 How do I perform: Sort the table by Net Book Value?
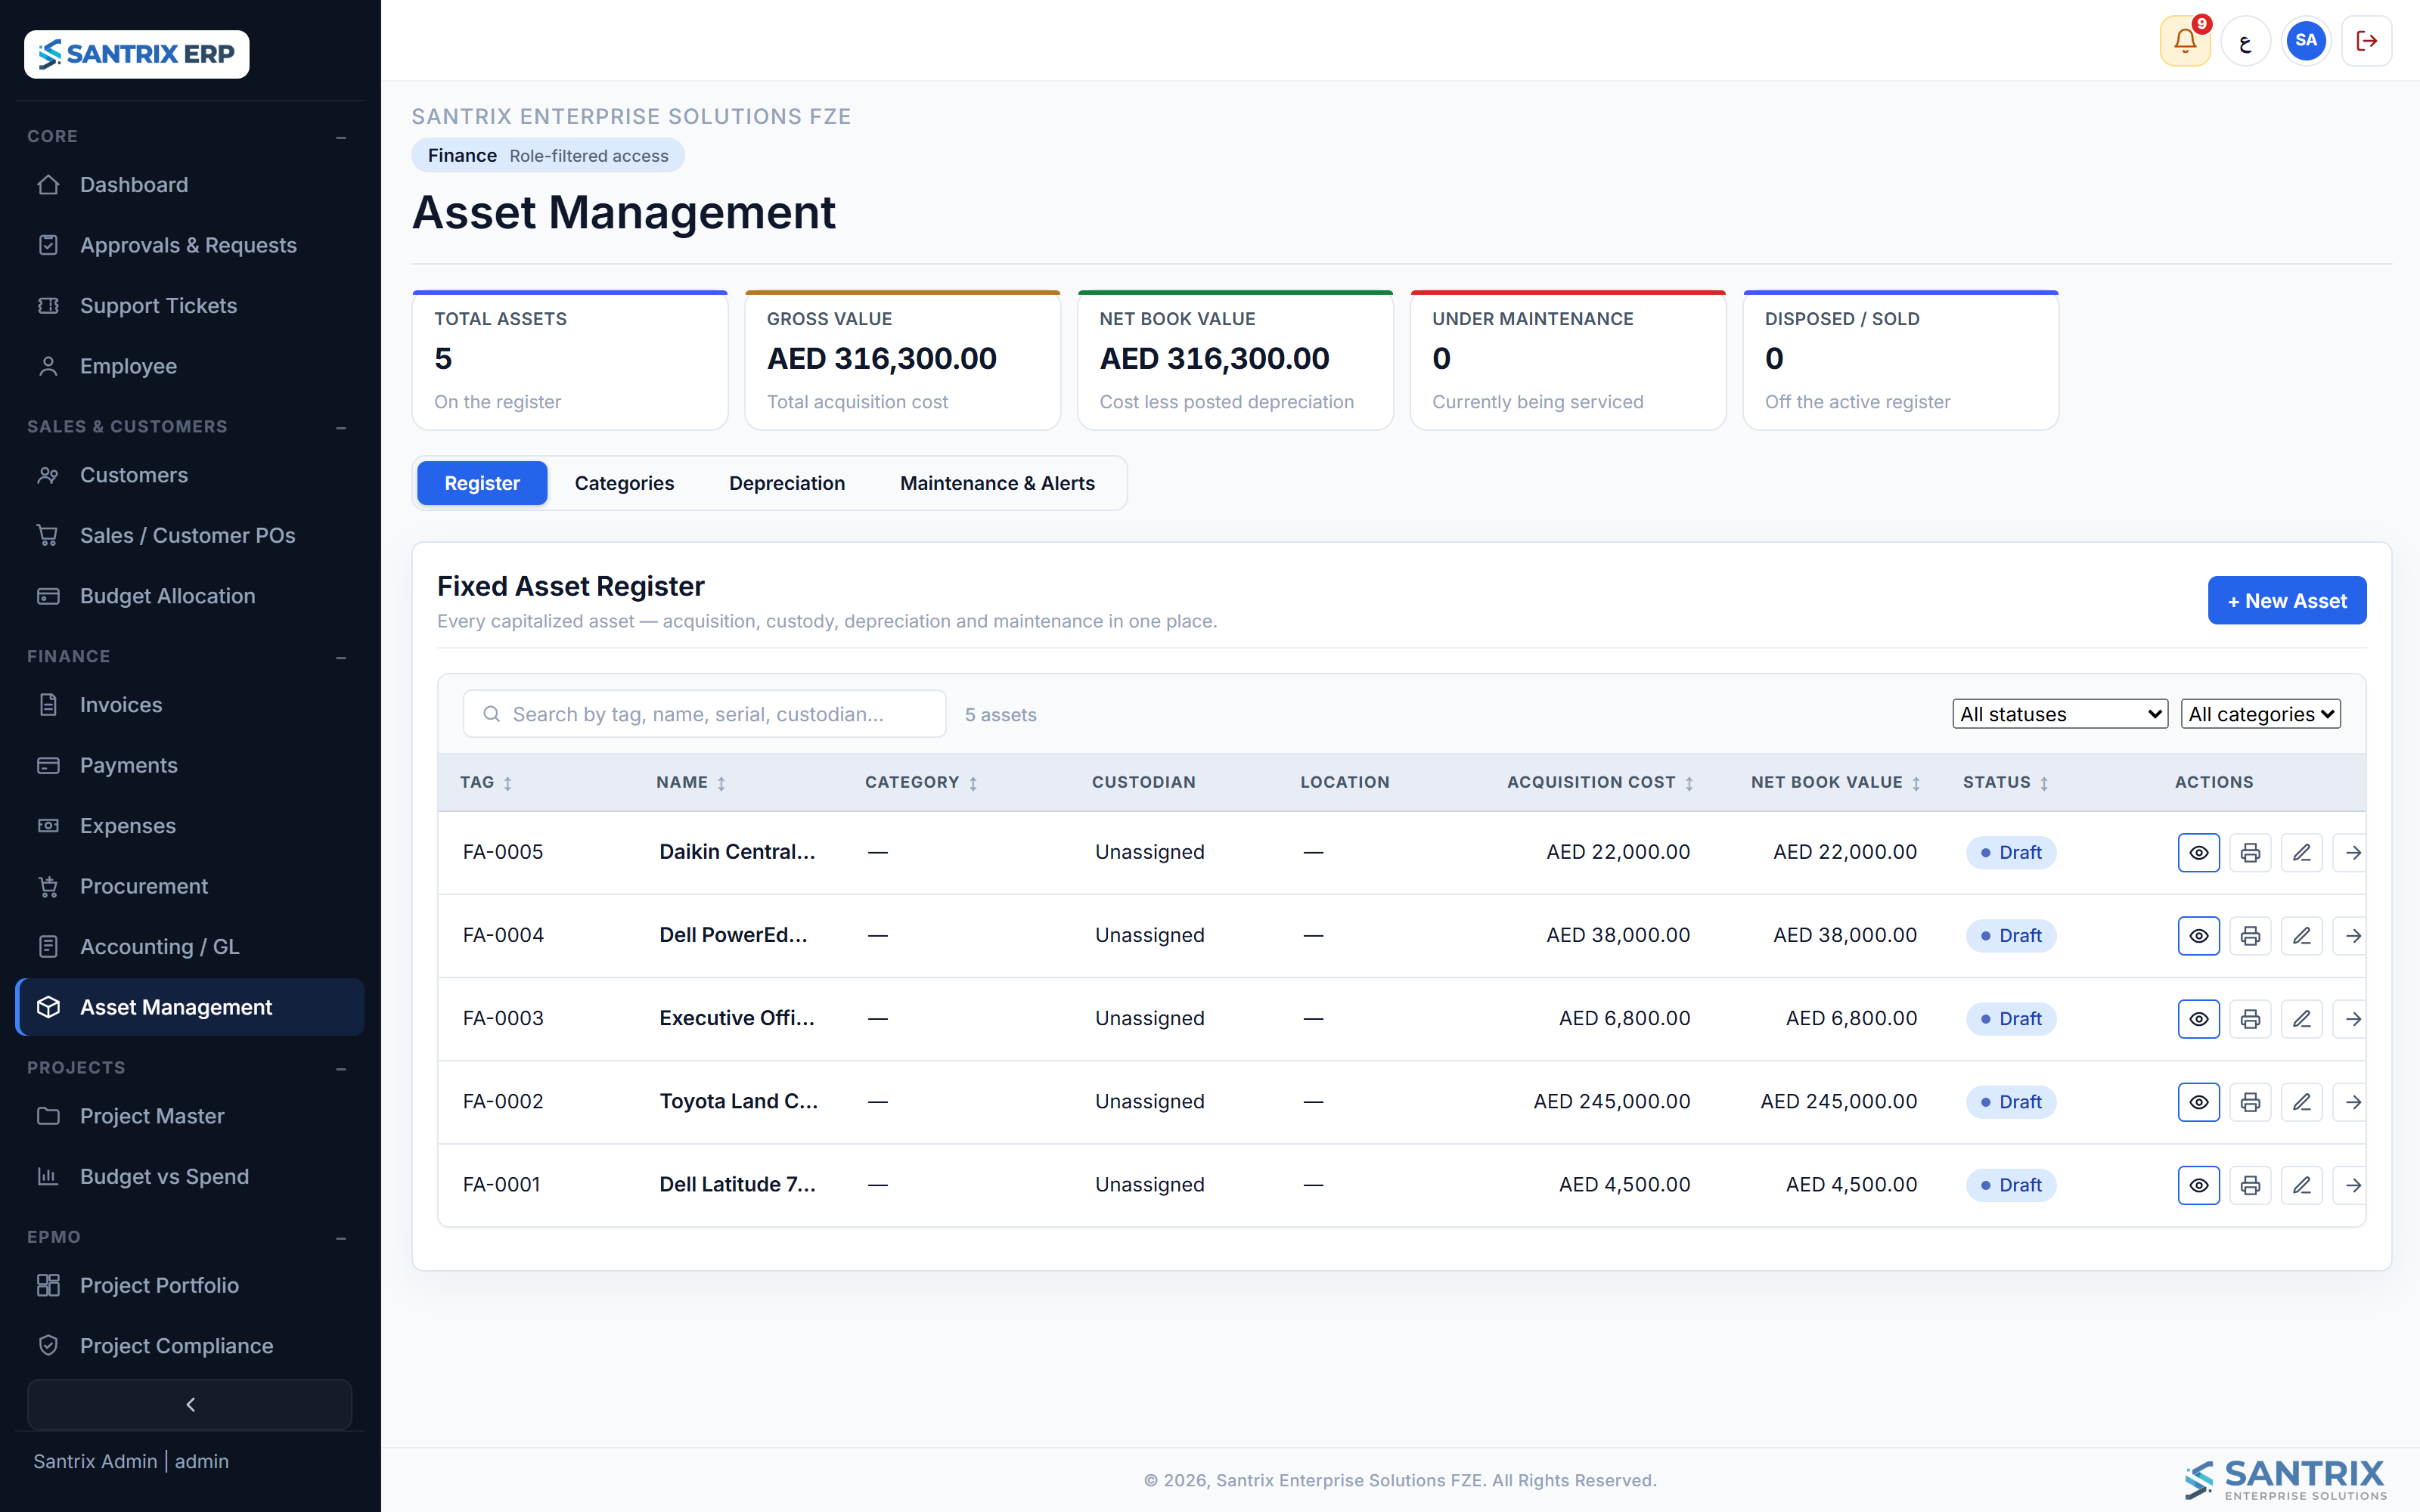1836,782
